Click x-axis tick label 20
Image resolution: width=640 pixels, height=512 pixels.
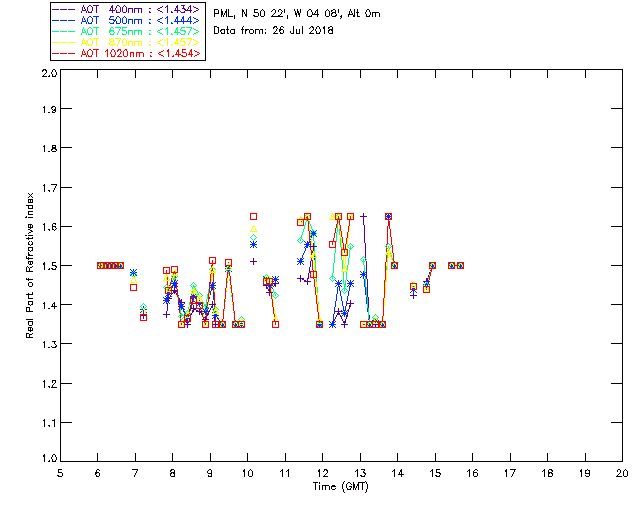click(x=622, y=473)
